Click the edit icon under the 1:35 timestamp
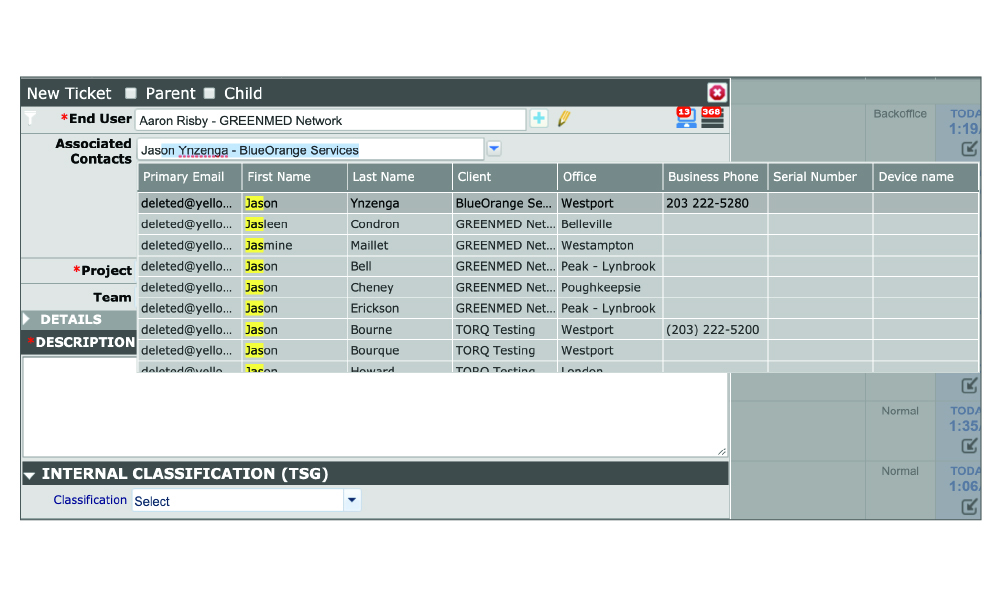This screenshot has width=1001, height=601. tap(968, 446)
